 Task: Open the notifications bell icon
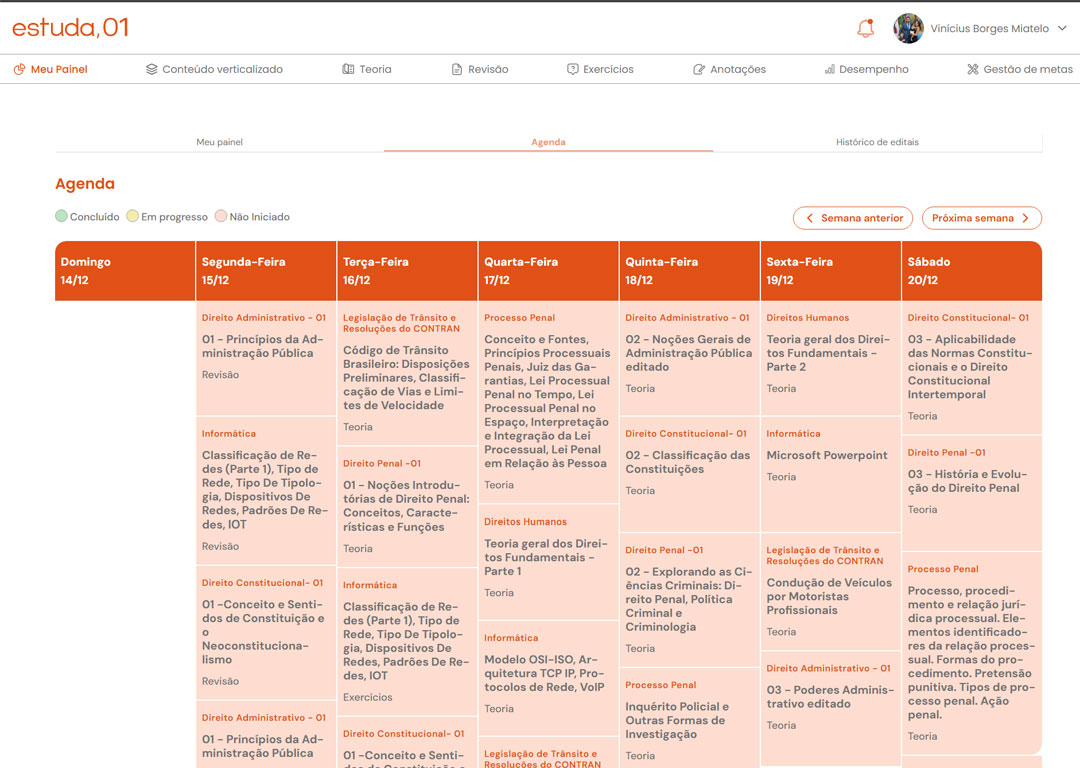(x=866, y=29)
